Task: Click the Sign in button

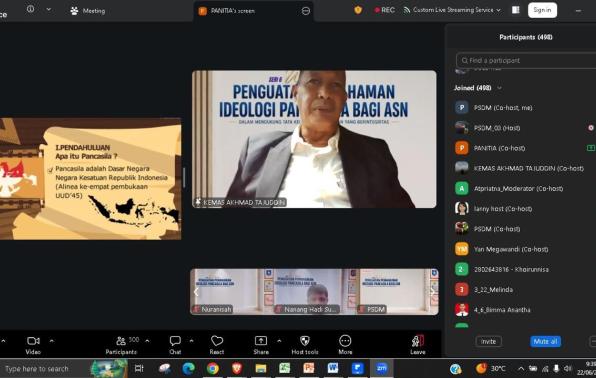Action: coord(542,10)
